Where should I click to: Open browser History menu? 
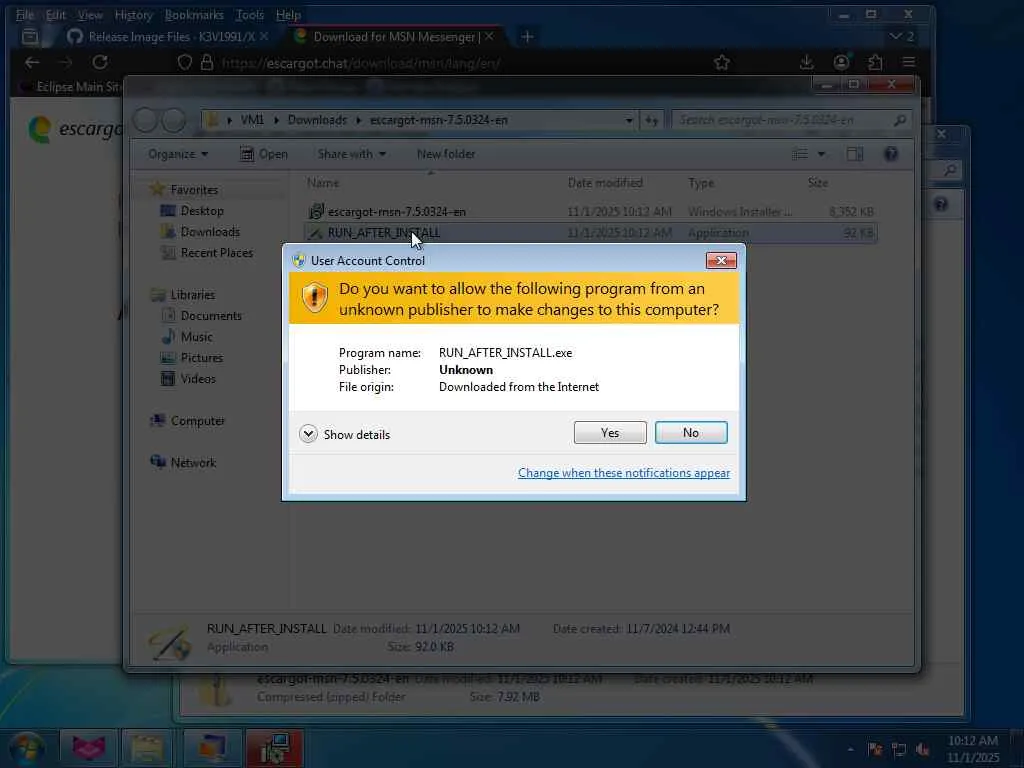(133, 14)
